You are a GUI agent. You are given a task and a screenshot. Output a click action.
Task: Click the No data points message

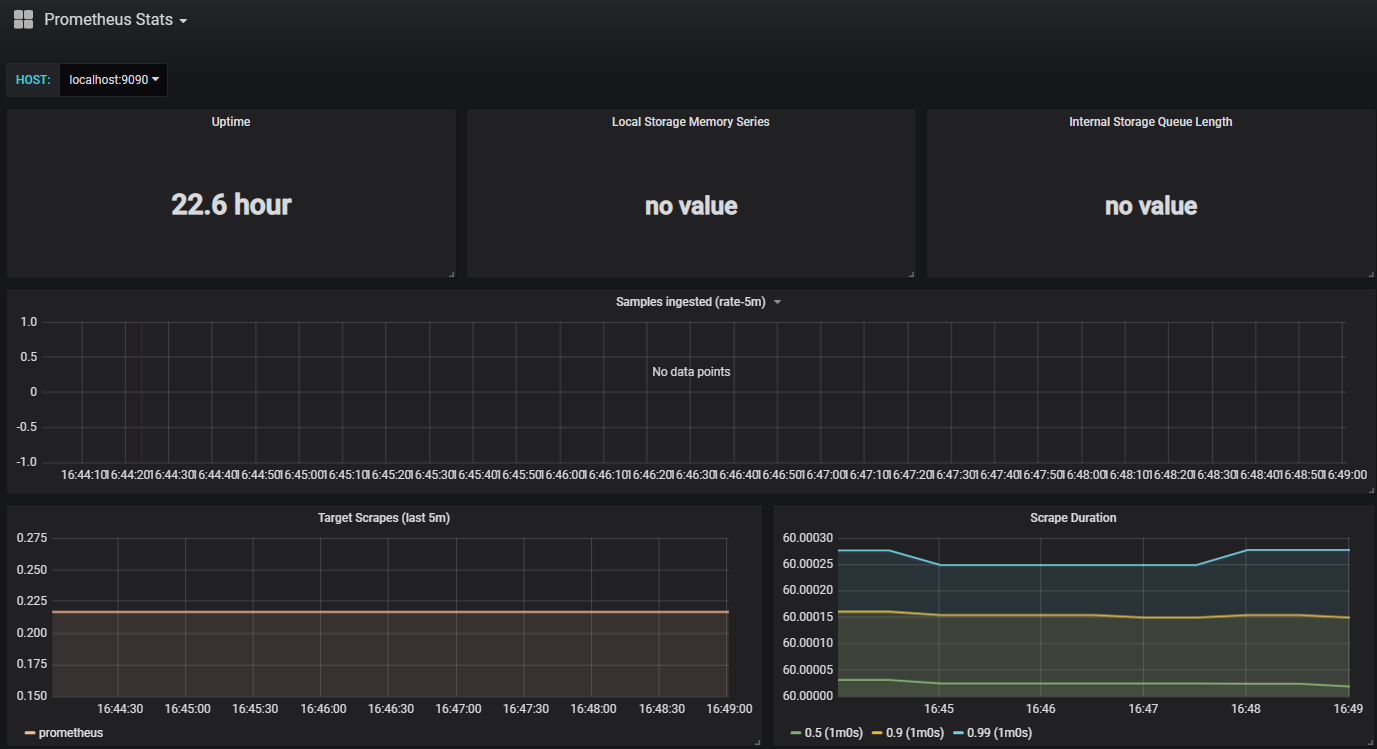pos(691,372)
